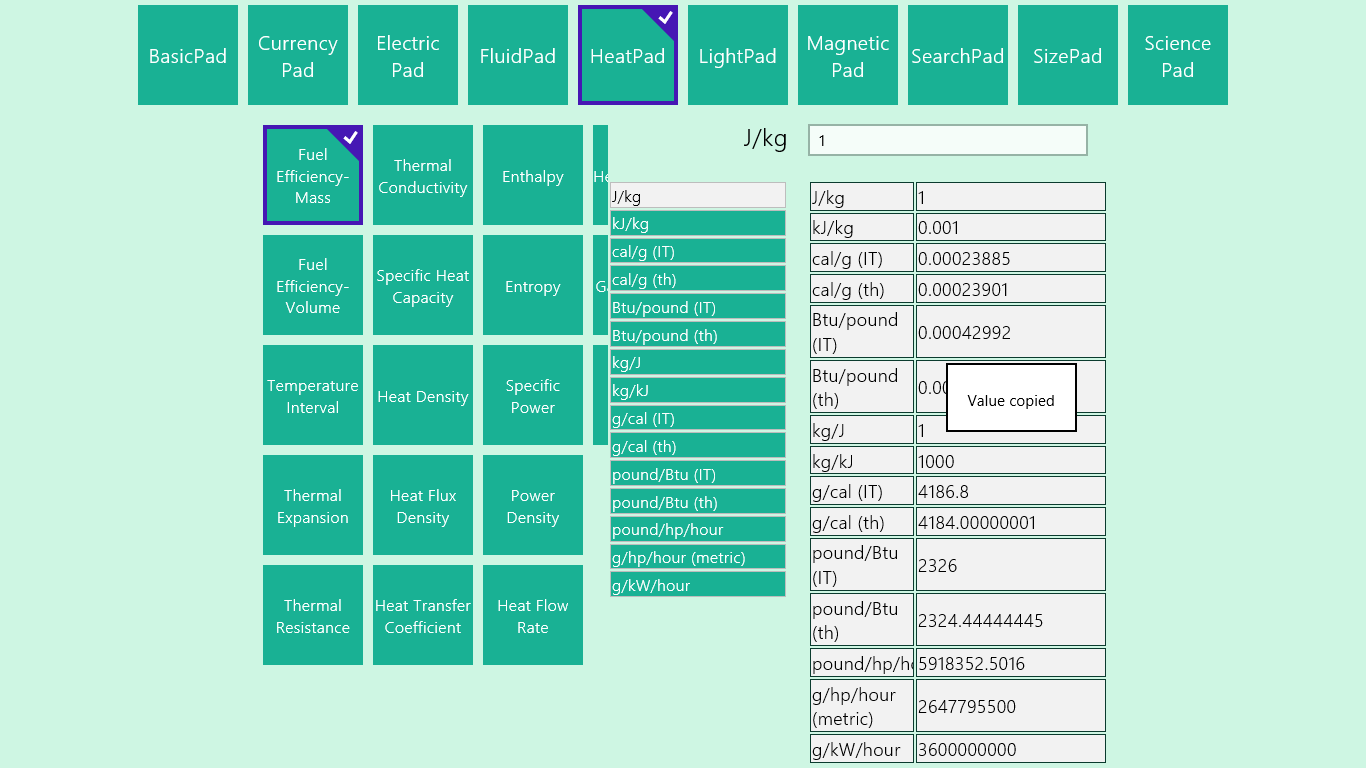Switch to the Currency Pad tile

[298, 55]
